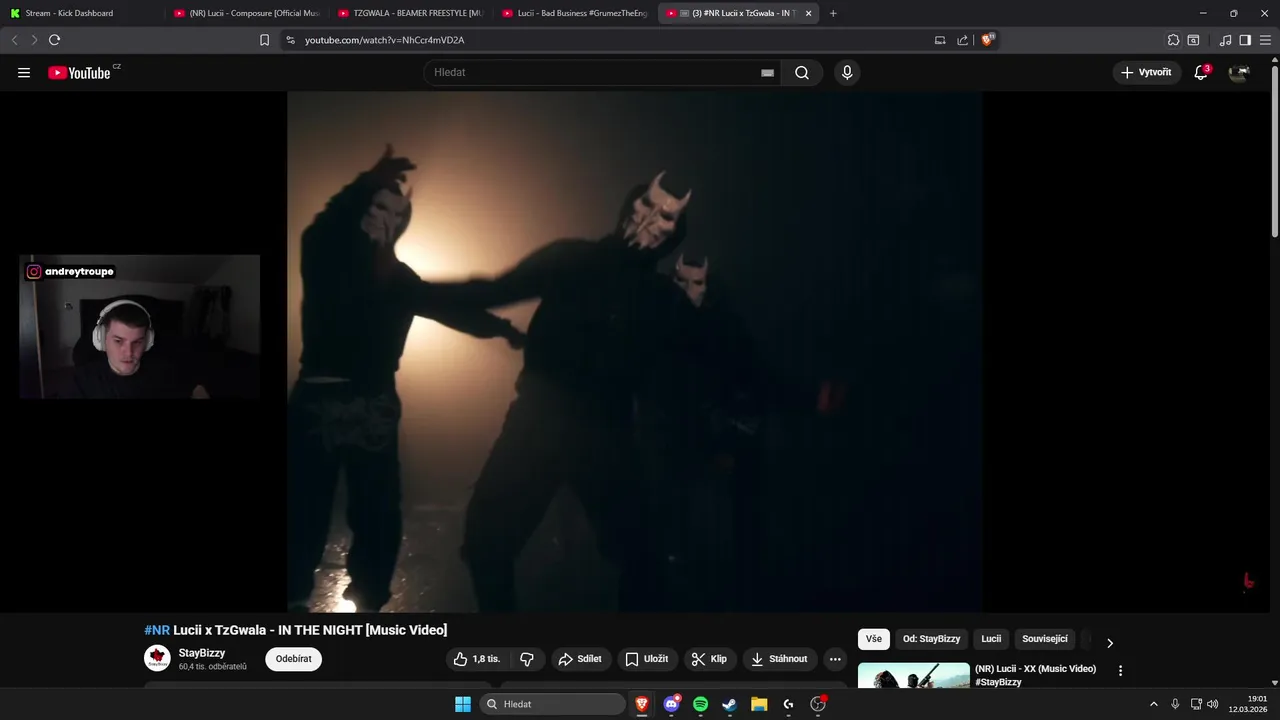This screenshot has height=720, width=1280.
Task: Open Steam from the taskbar
Action: [729, 704]
